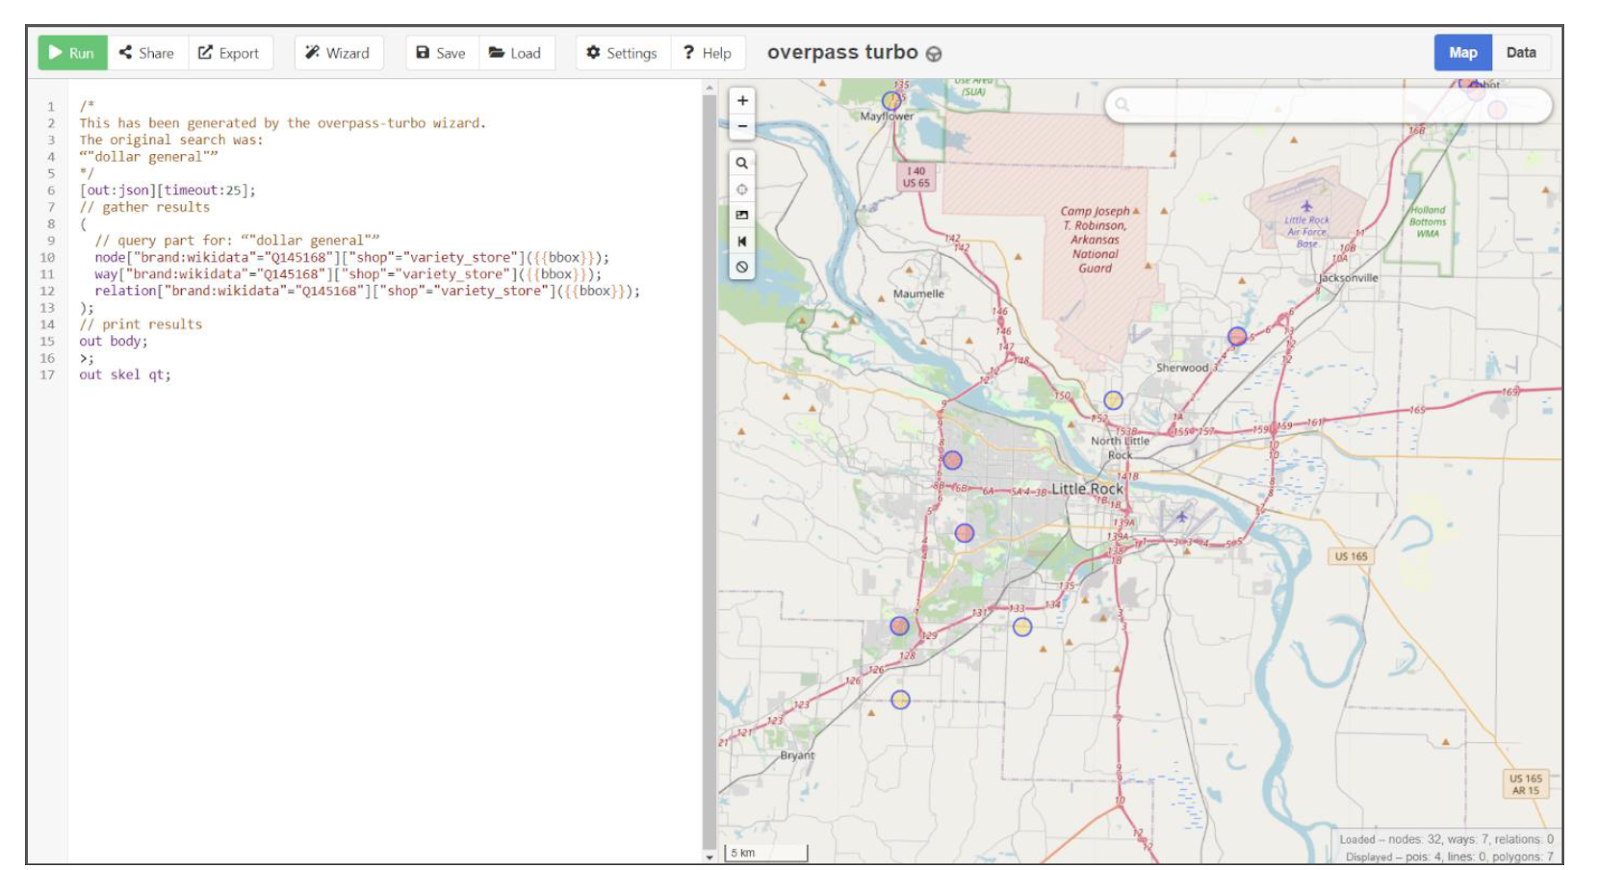This screenshot has width=1600, height=870.
Task: Open Settings dialog
Action: coord(622,53)
